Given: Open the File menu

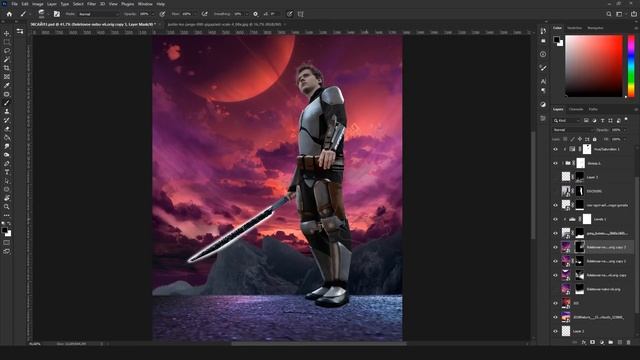Looking at the screenshot, I should coord(15,4).
